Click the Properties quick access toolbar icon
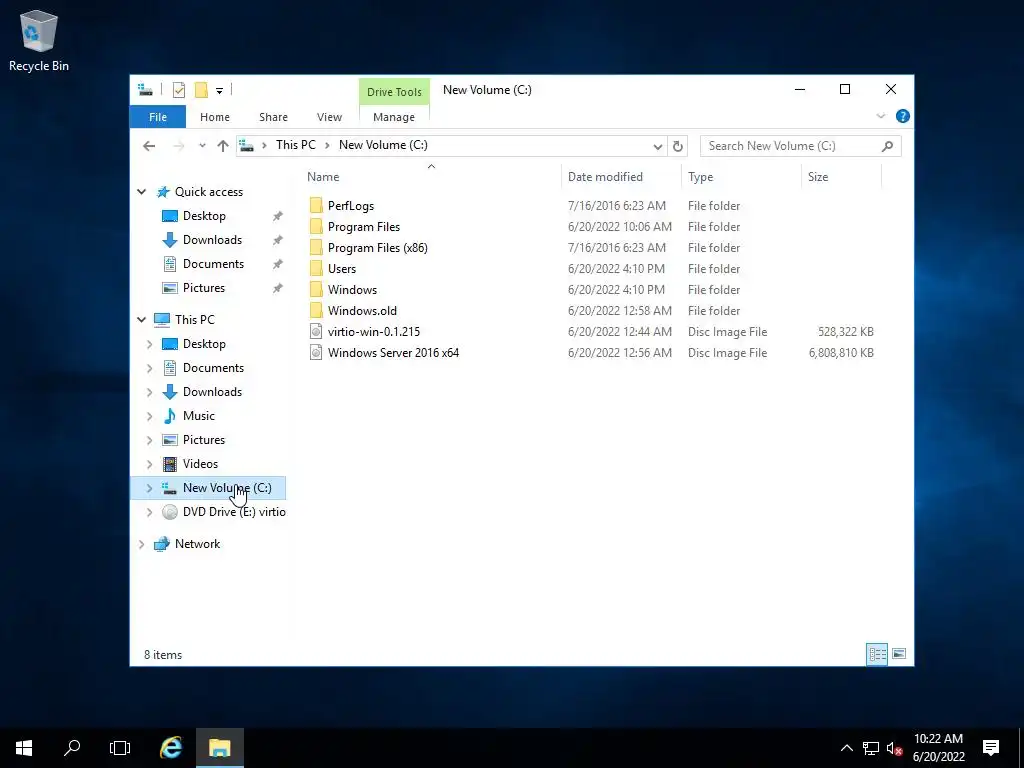Viewport: 1024px width, 768px height. [179, 90]
